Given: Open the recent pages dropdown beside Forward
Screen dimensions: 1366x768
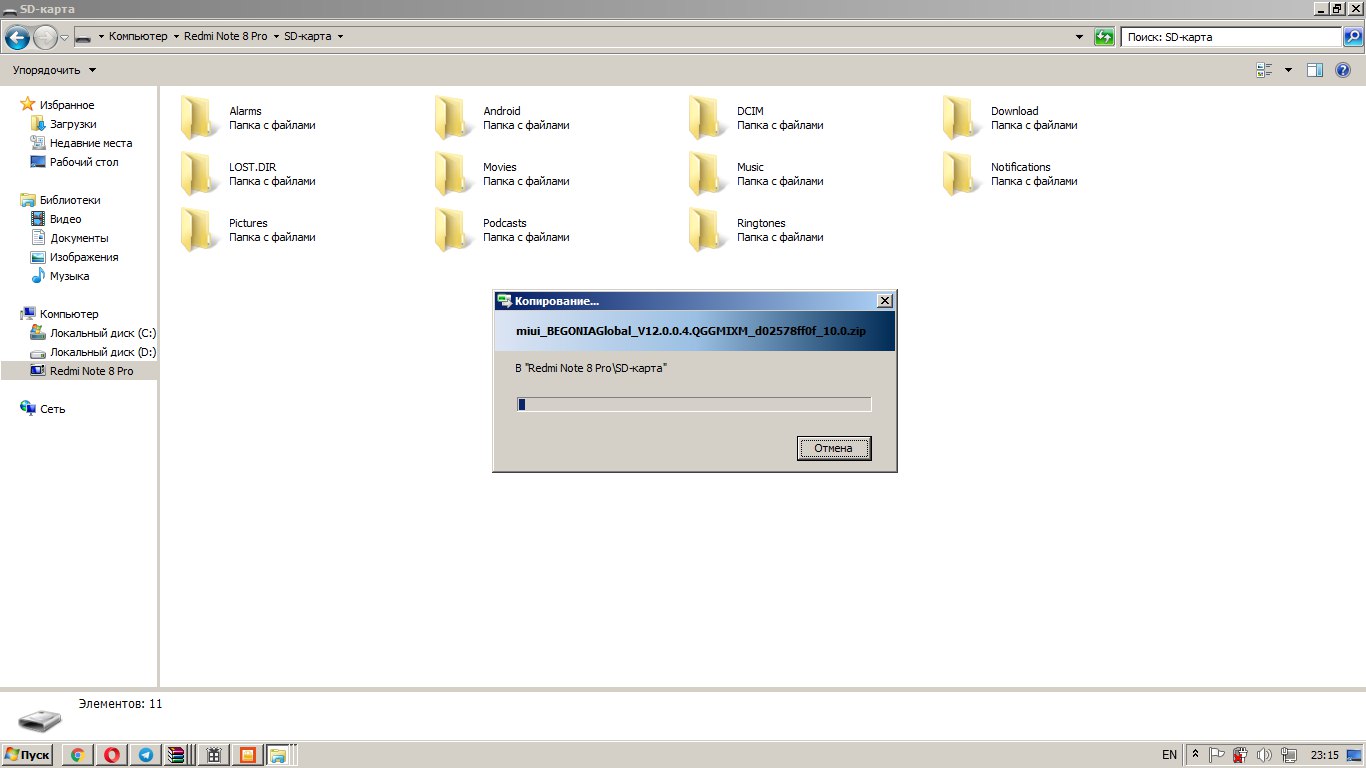Looking at the screenshot, I should 65,37.
